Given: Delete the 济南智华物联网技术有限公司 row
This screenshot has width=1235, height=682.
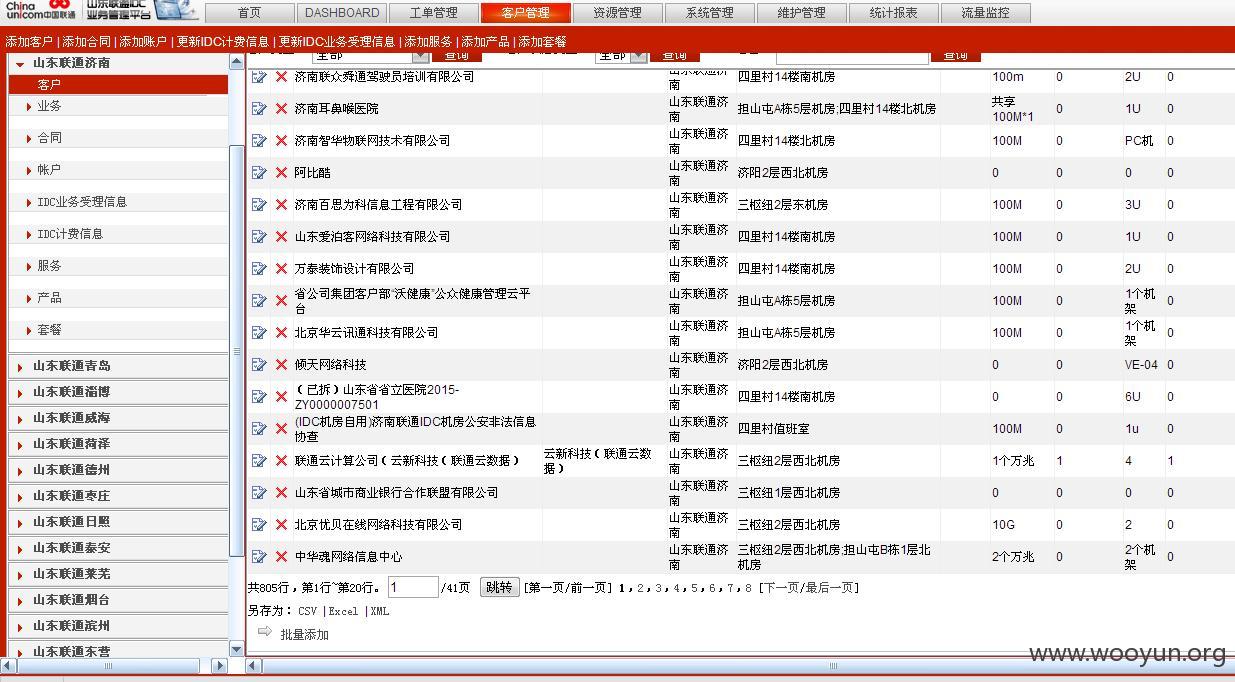Looking at the screenshot, I should [281, 140].
